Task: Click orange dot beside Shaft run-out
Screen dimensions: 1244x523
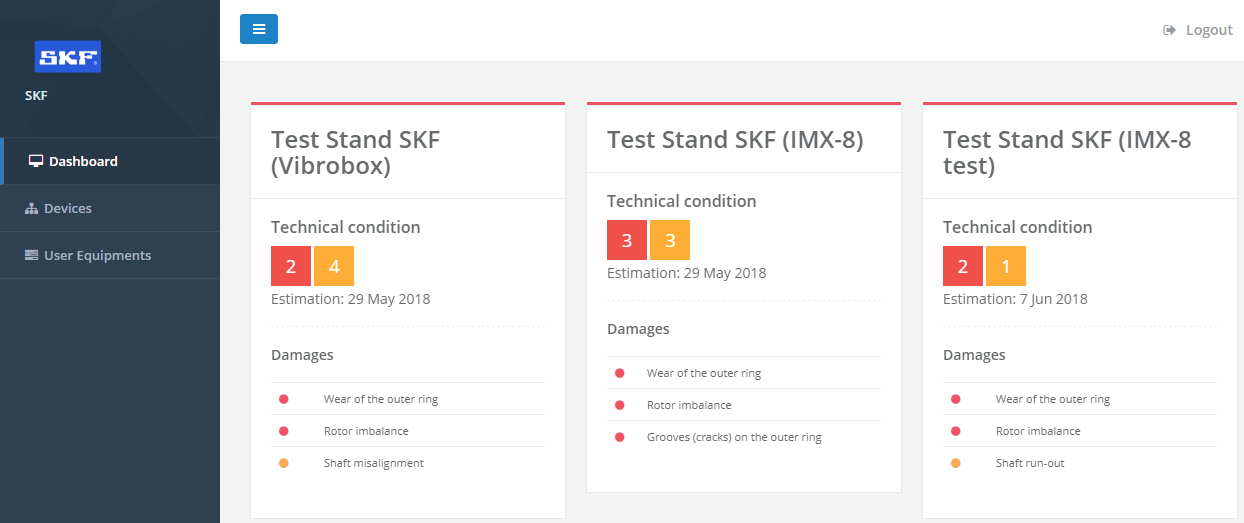Action: 956,463
